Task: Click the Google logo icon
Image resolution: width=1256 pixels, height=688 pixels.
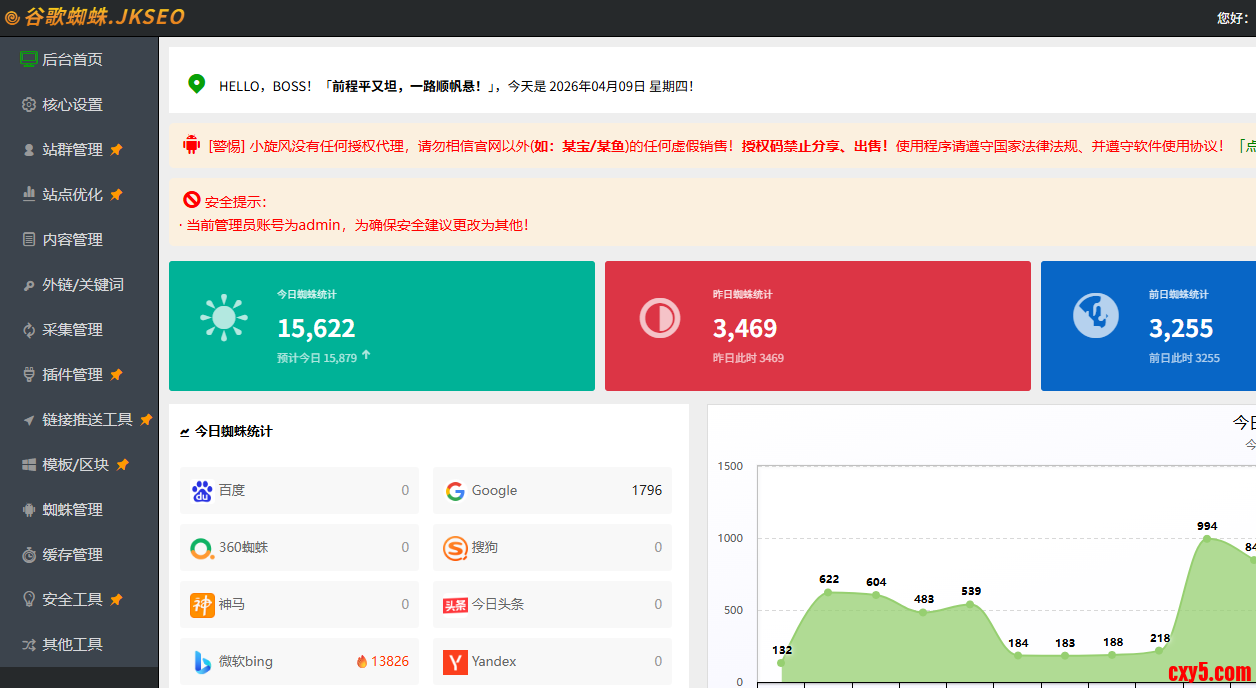Action: coord(455,491)
